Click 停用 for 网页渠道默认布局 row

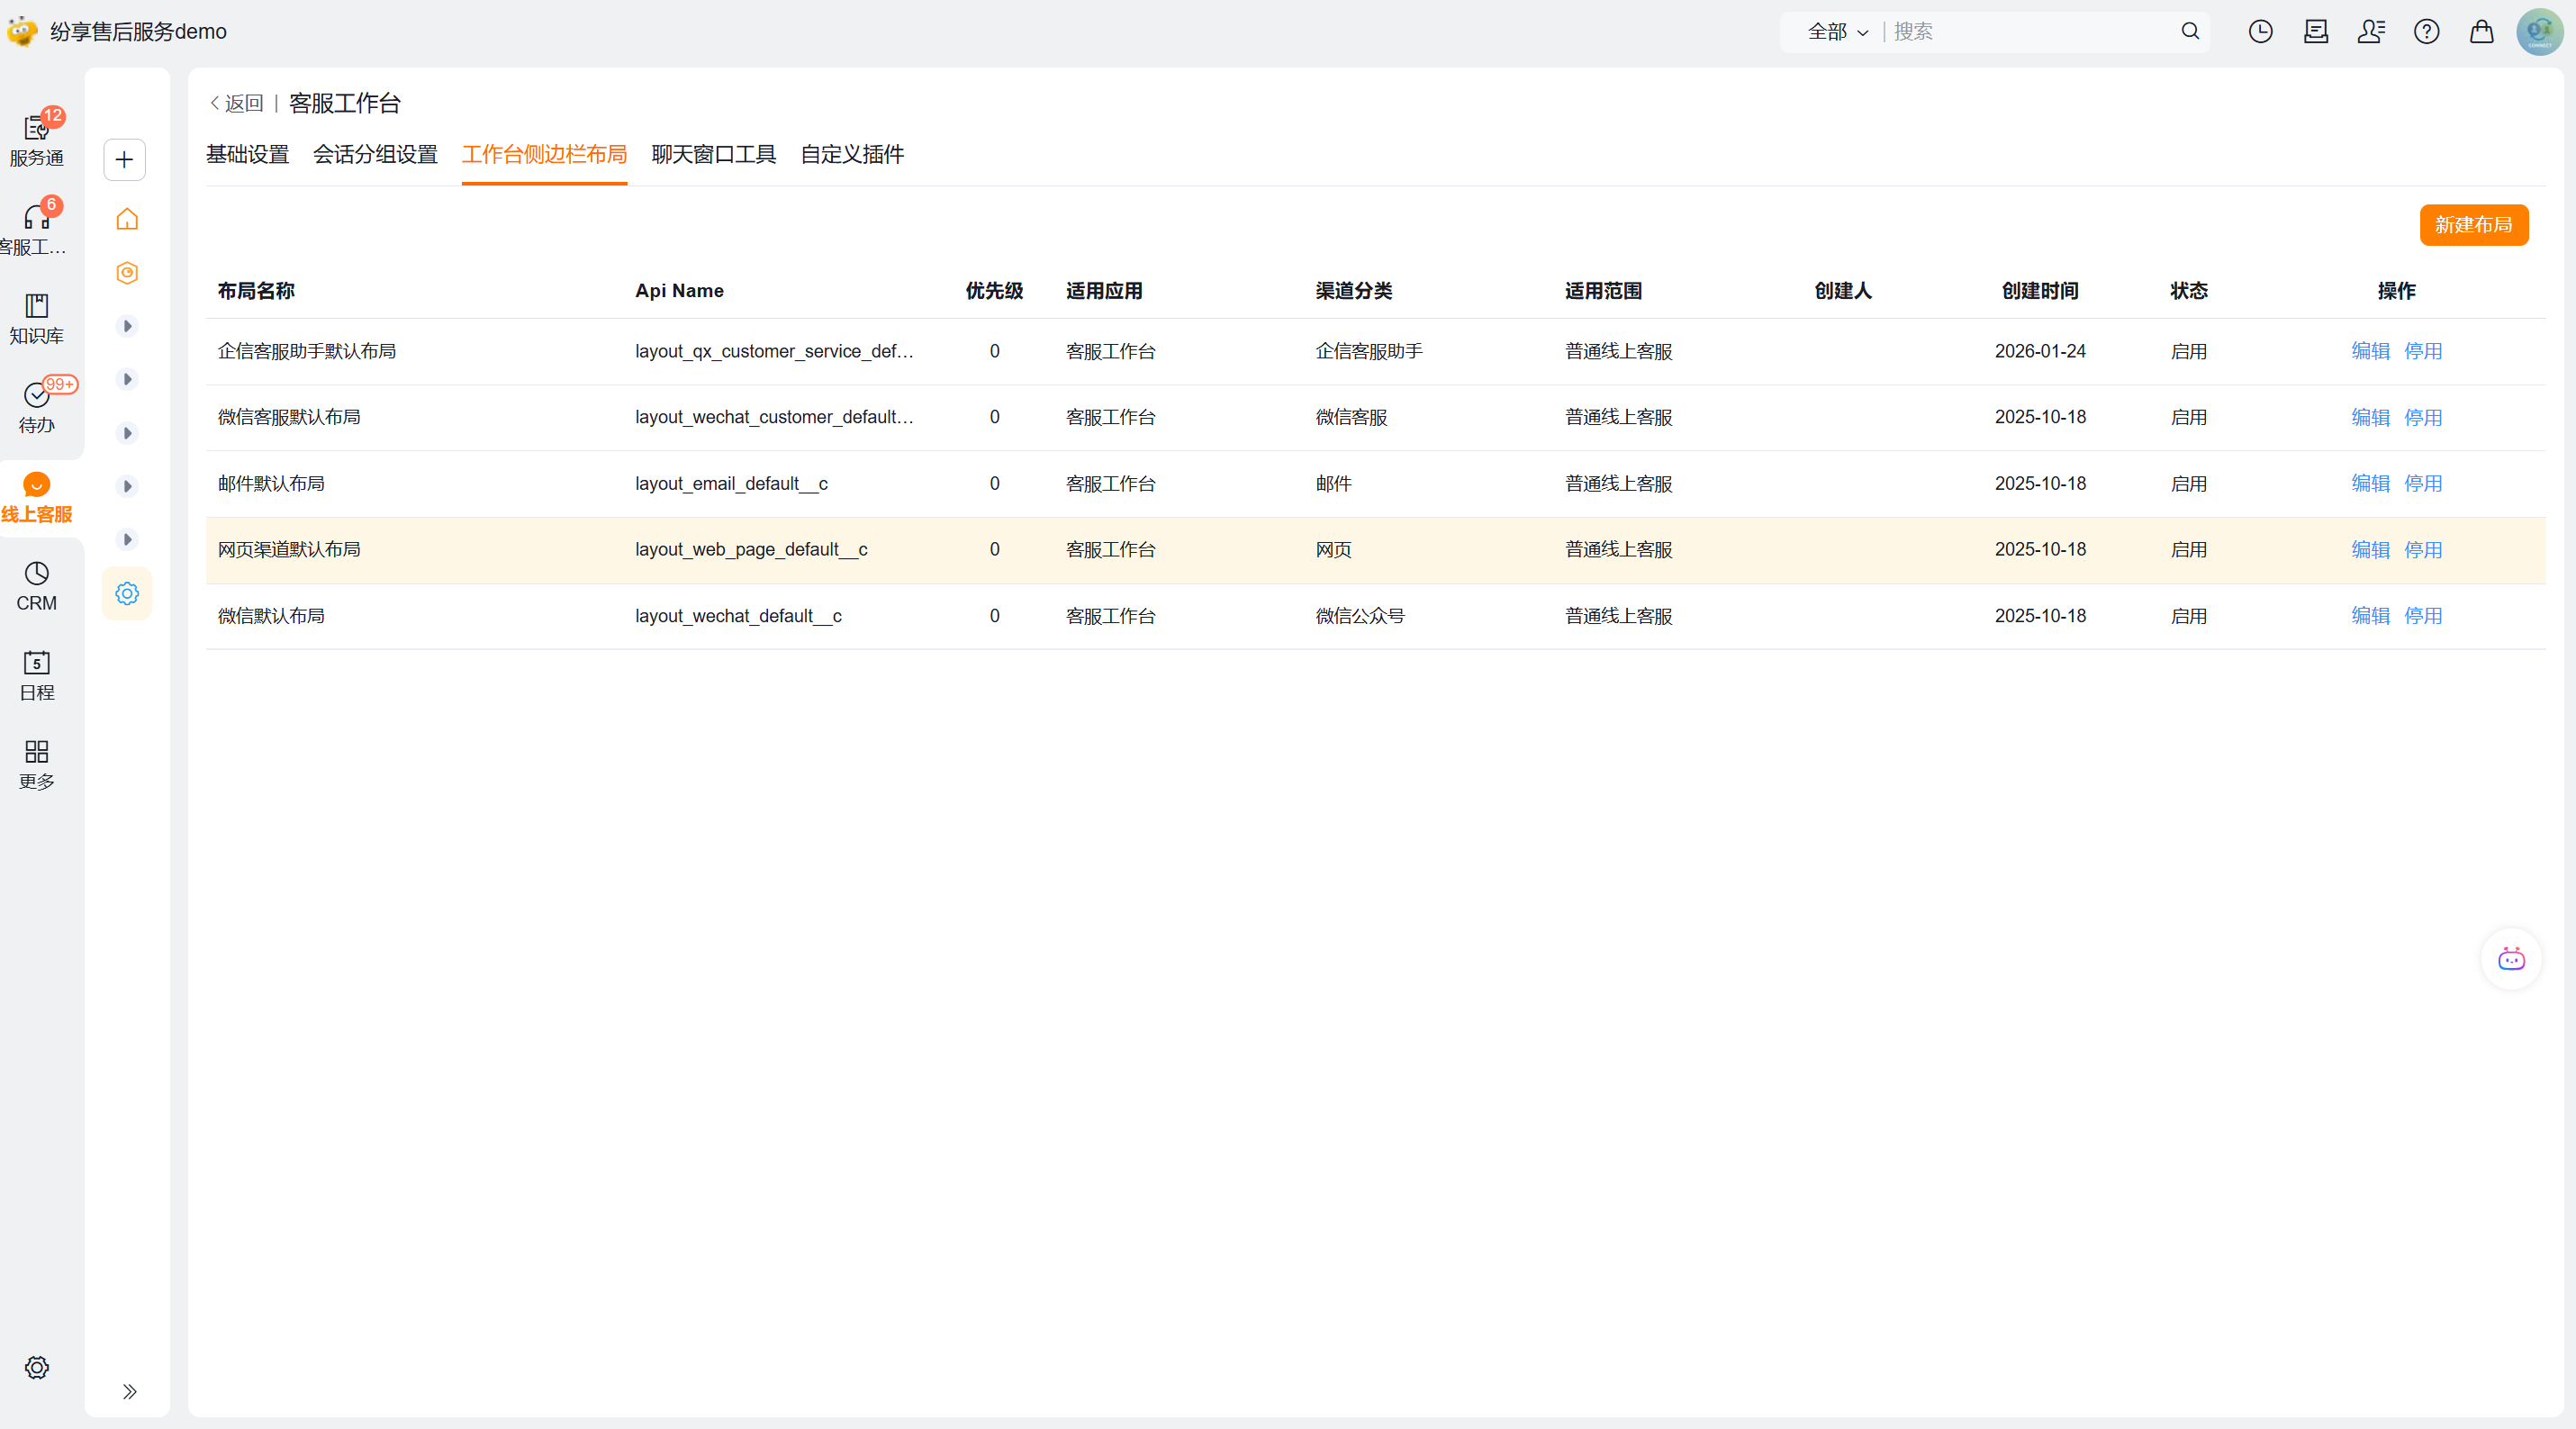coord(2422,550)
